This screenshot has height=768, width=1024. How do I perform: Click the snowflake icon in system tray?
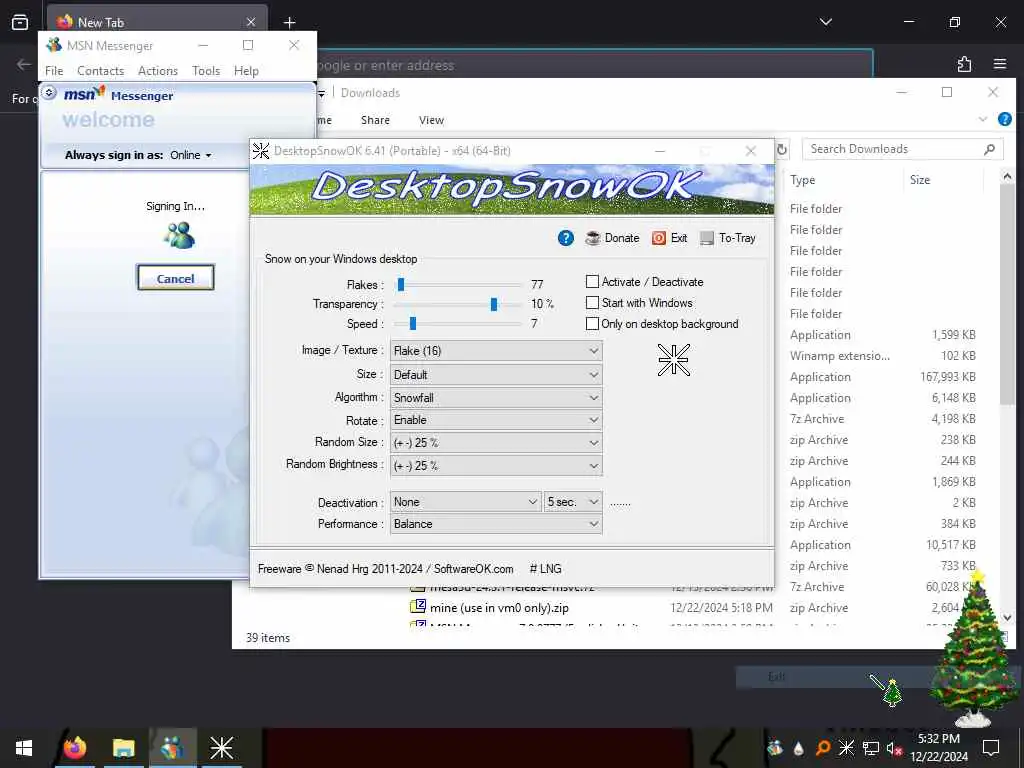tap(846, 748)
